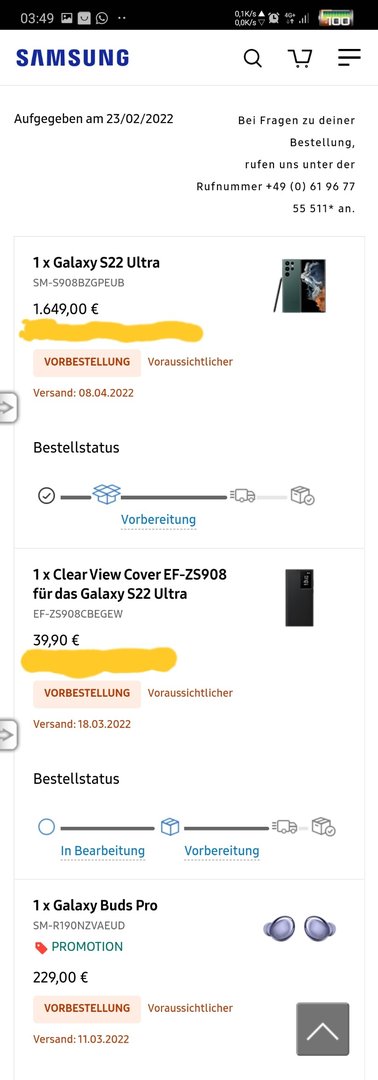The width and height of the screenshot is (378, 1080).
Task: Expand the side arrow tab beside Galaxy S22 Ultra
Action: click(8, 407)
